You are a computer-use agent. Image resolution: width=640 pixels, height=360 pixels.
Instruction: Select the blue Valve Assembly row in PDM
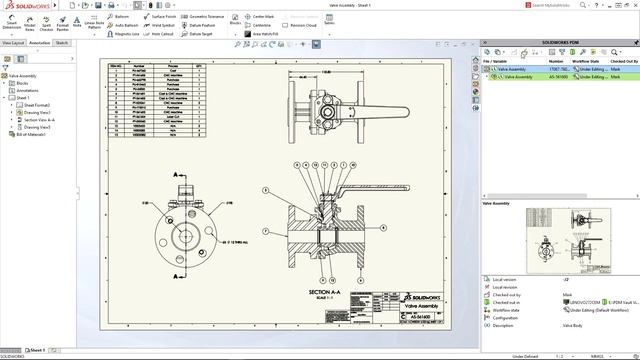pyautogui.click(x=561, y=69)
